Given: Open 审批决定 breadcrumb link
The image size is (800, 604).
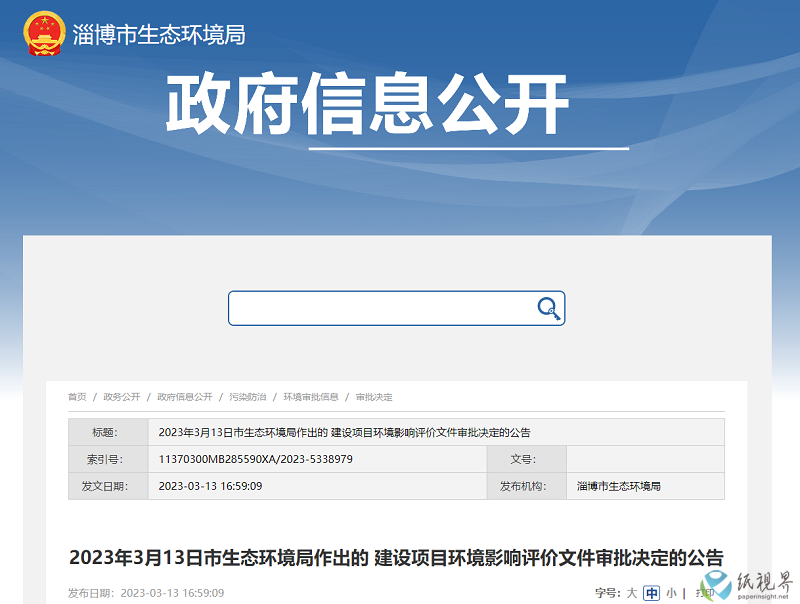Looking at the screenshot, I should tap(374, 397).
